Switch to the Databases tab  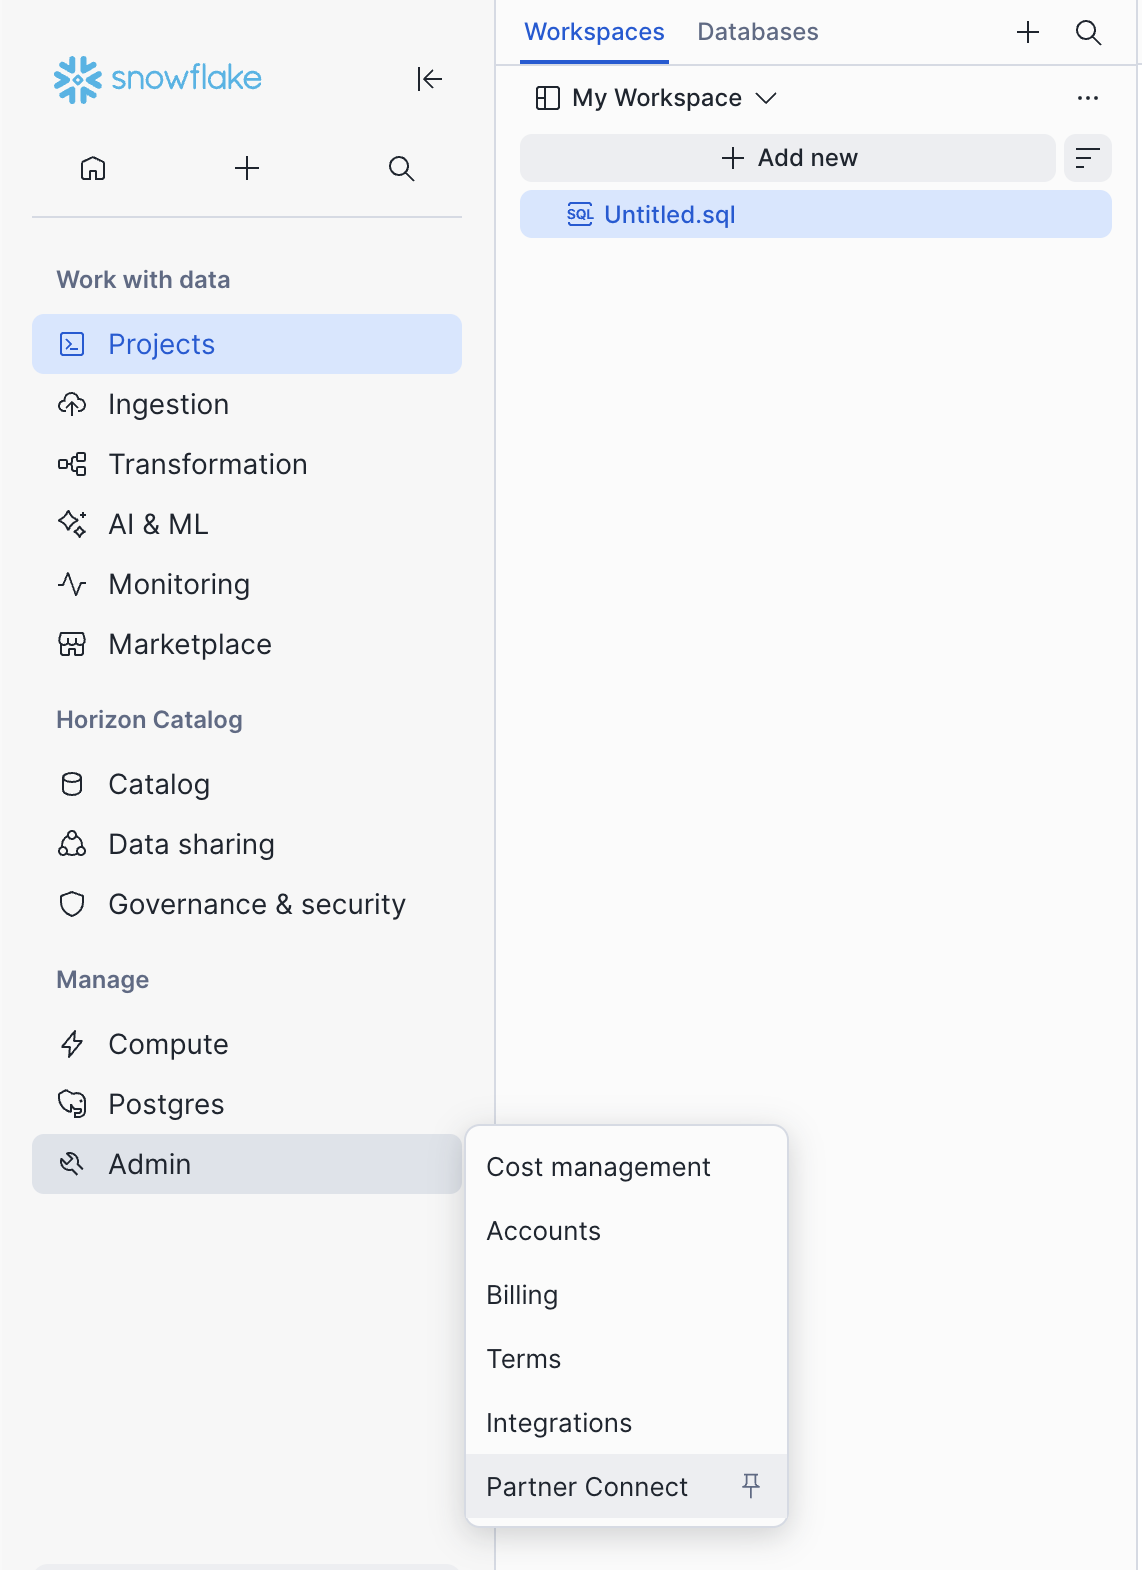tap(758, 32)
